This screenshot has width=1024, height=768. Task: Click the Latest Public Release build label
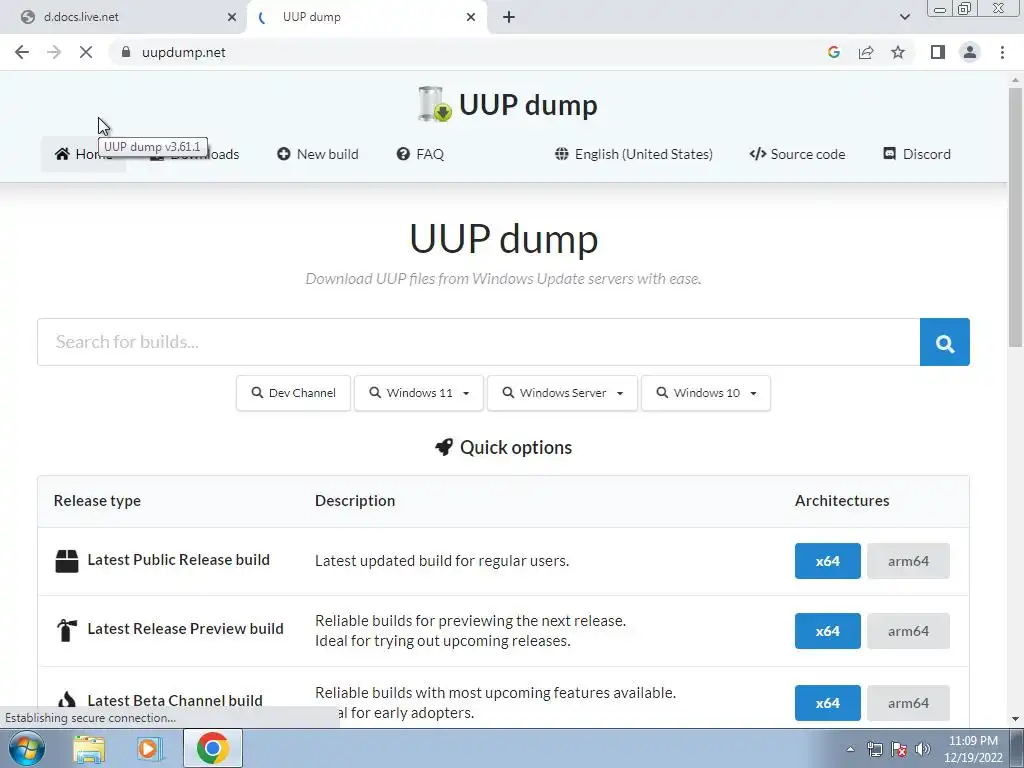178,560
